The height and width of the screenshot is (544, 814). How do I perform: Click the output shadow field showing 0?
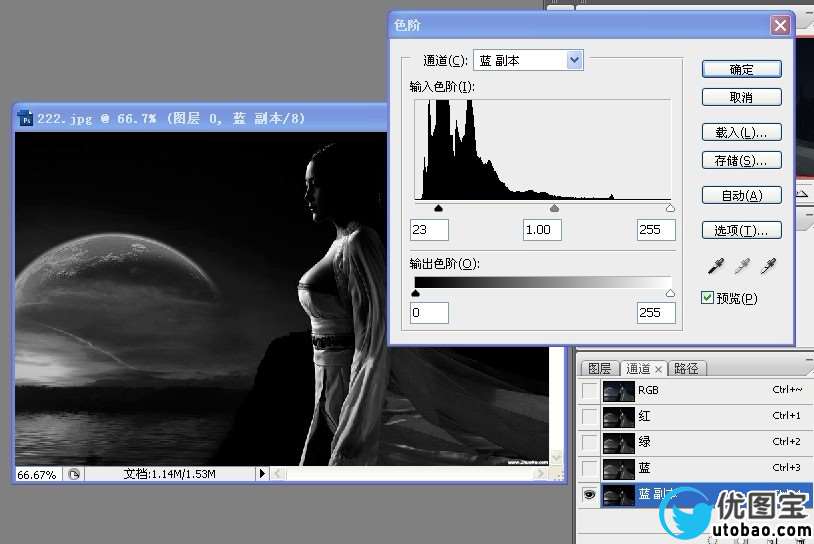(429, 313)
